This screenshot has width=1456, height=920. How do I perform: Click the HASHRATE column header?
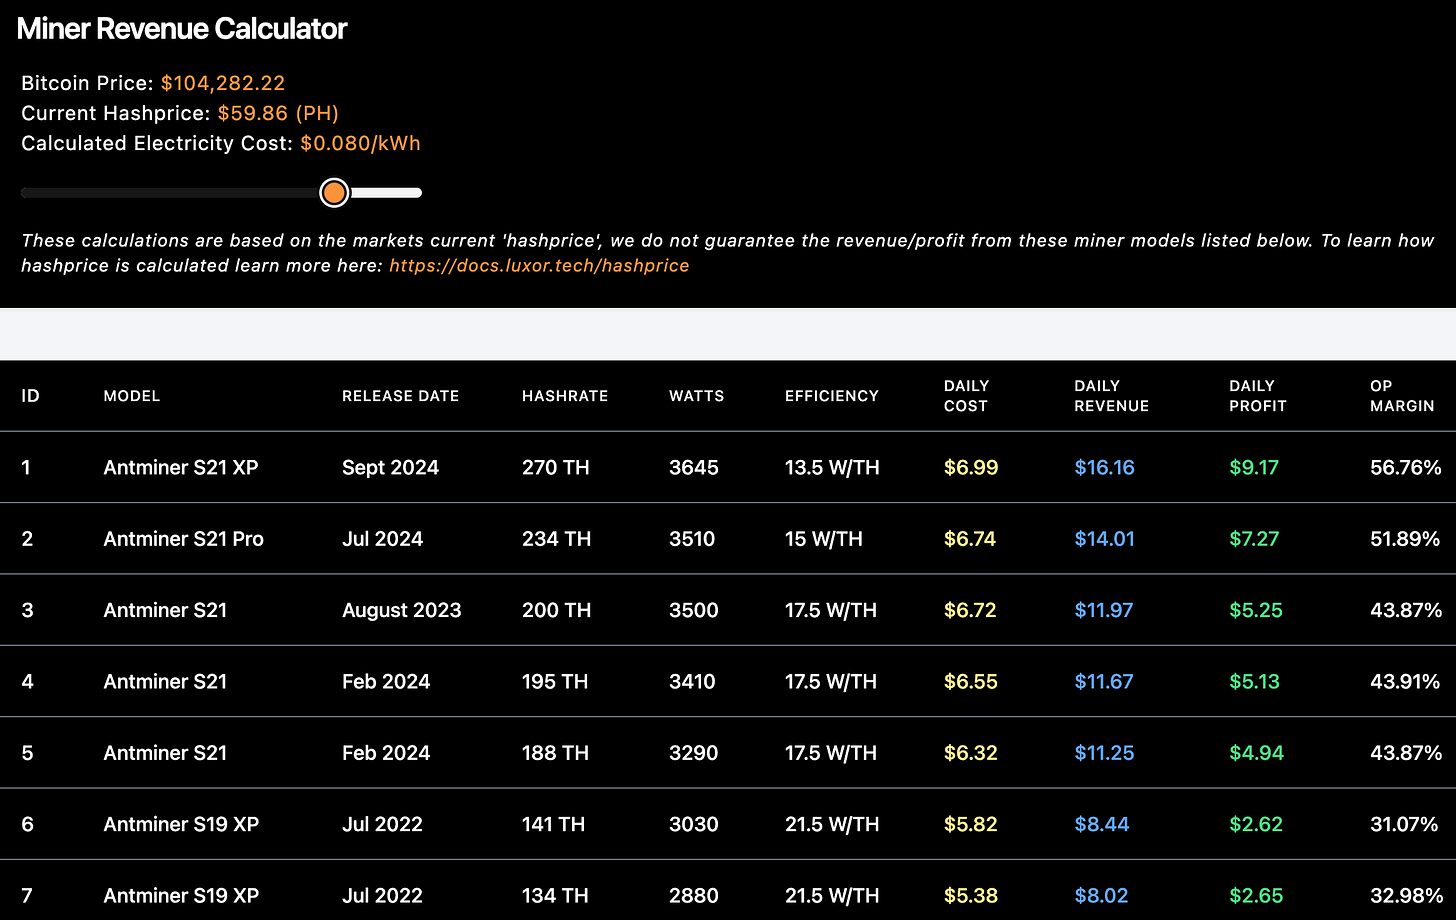565,396
